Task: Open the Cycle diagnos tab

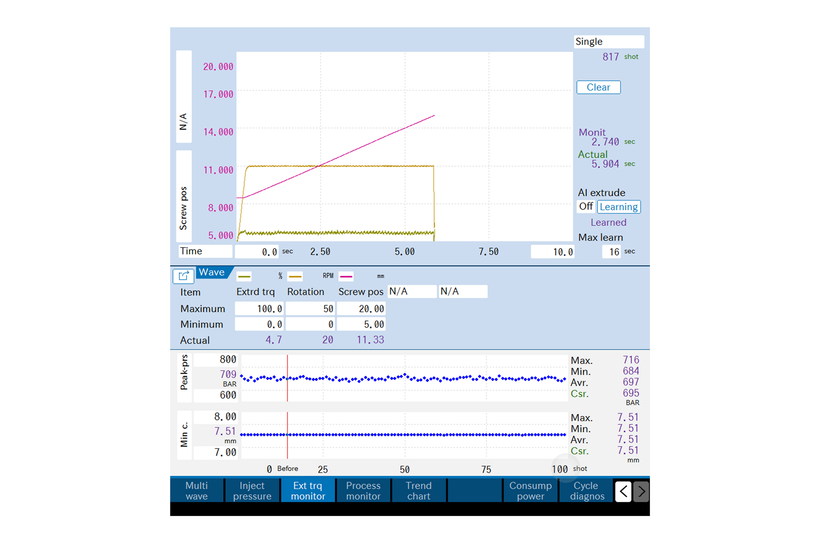Action: click(x=587, y=491)
